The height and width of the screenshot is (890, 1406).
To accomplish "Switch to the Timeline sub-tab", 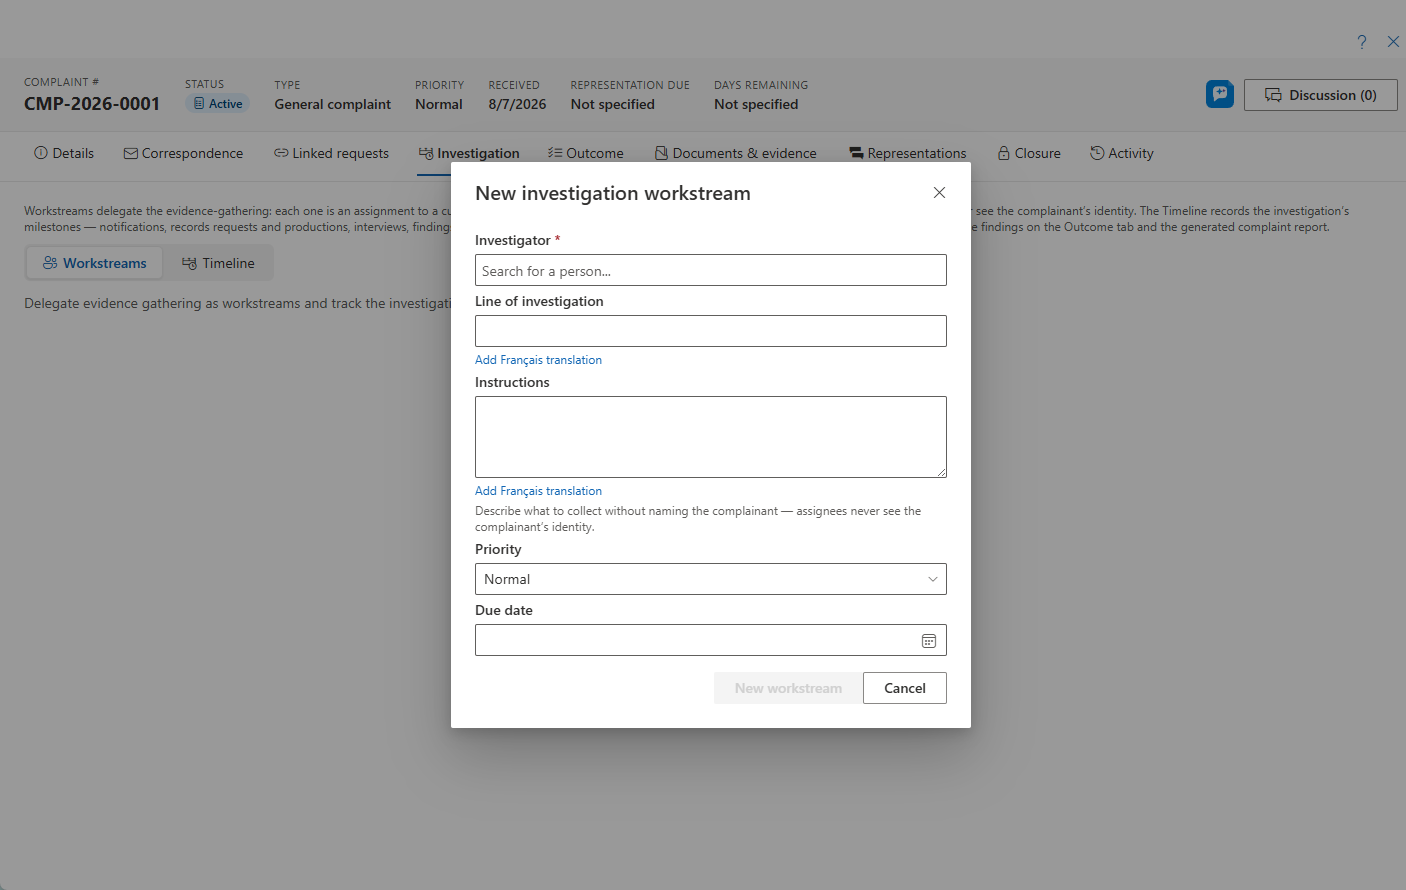I will point(218,263).
